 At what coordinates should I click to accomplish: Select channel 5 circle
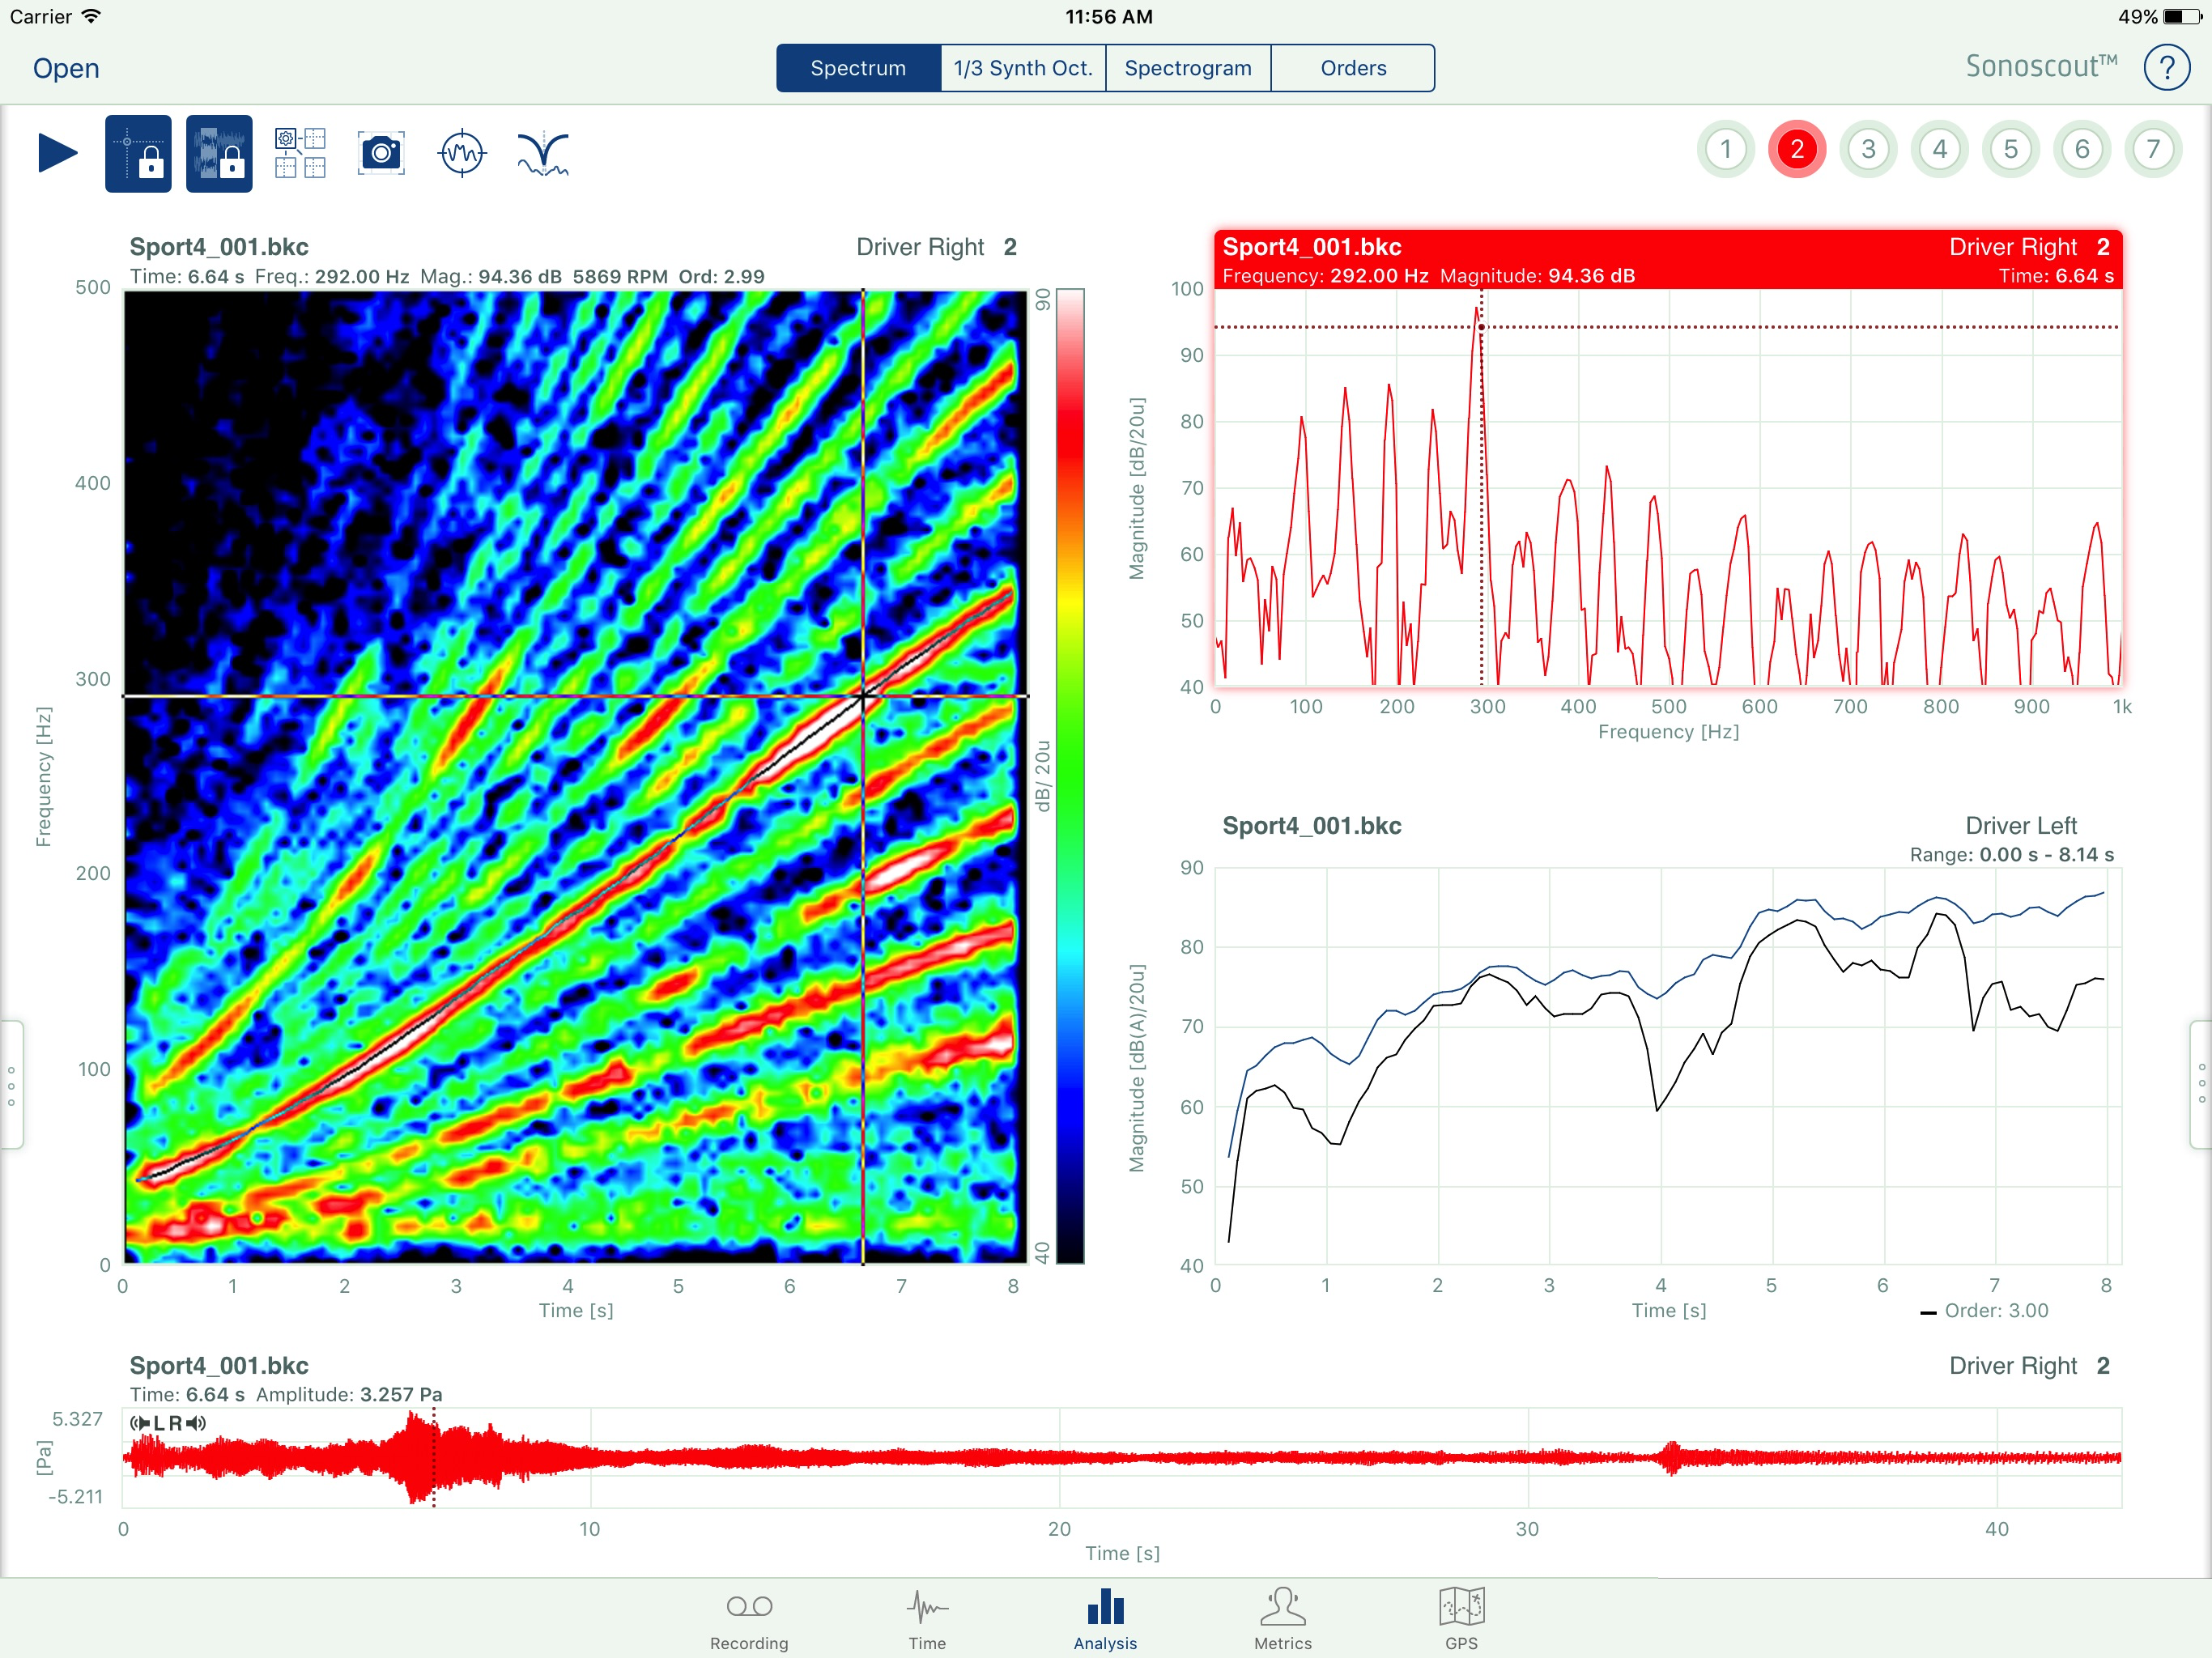[x=2011, y=150]
